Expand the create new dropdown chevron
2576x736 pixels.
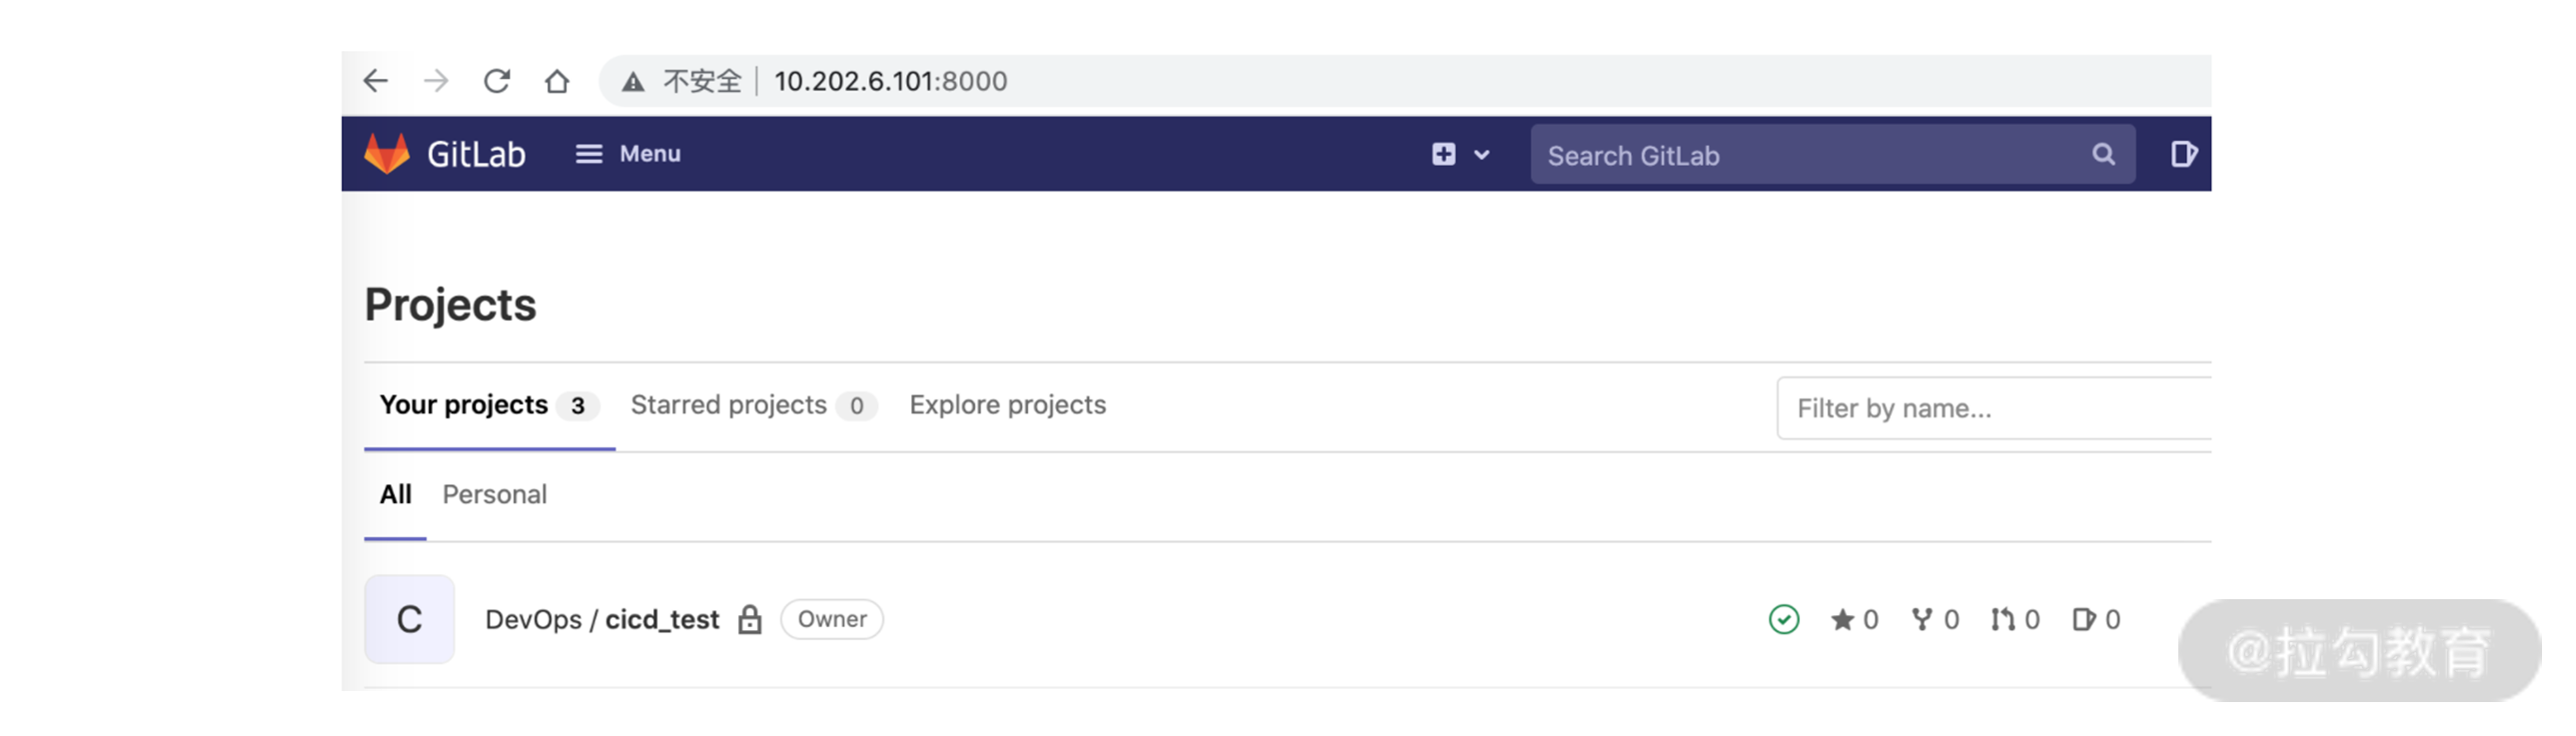pyautogui.click(x=1482, y=155)
